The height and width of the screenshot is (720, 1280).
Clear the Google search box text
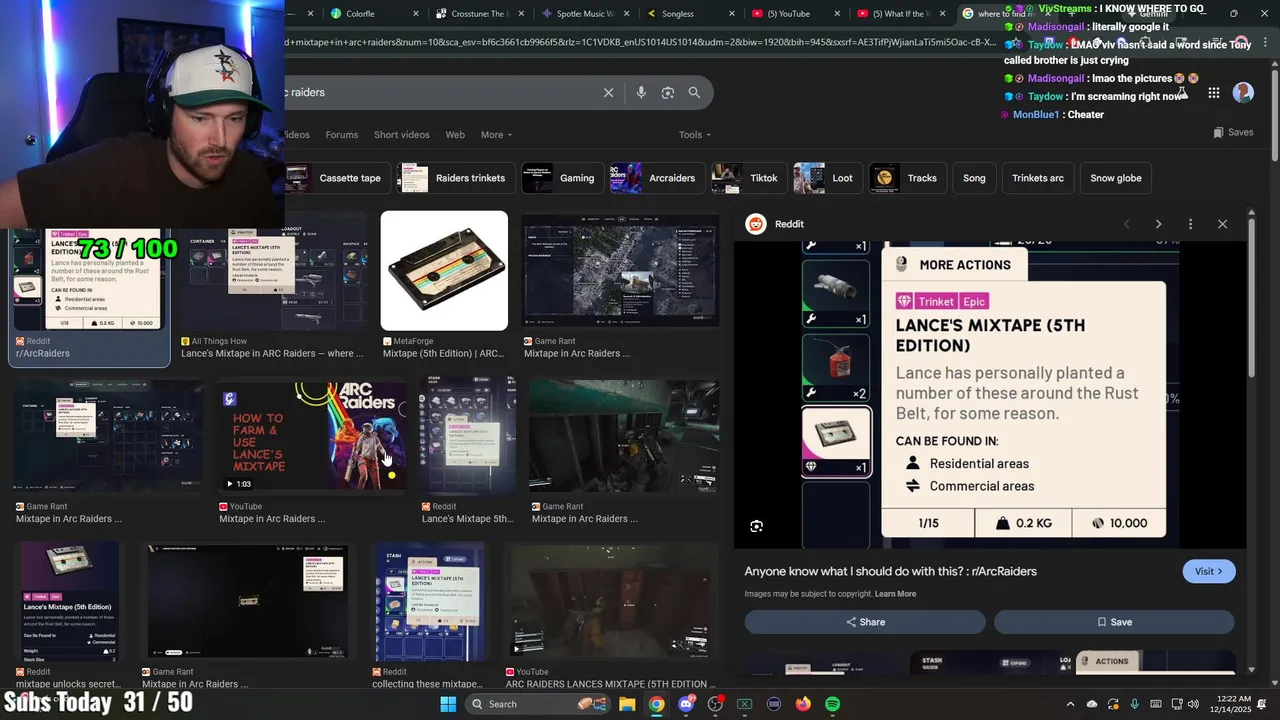(x=608, y=92)
